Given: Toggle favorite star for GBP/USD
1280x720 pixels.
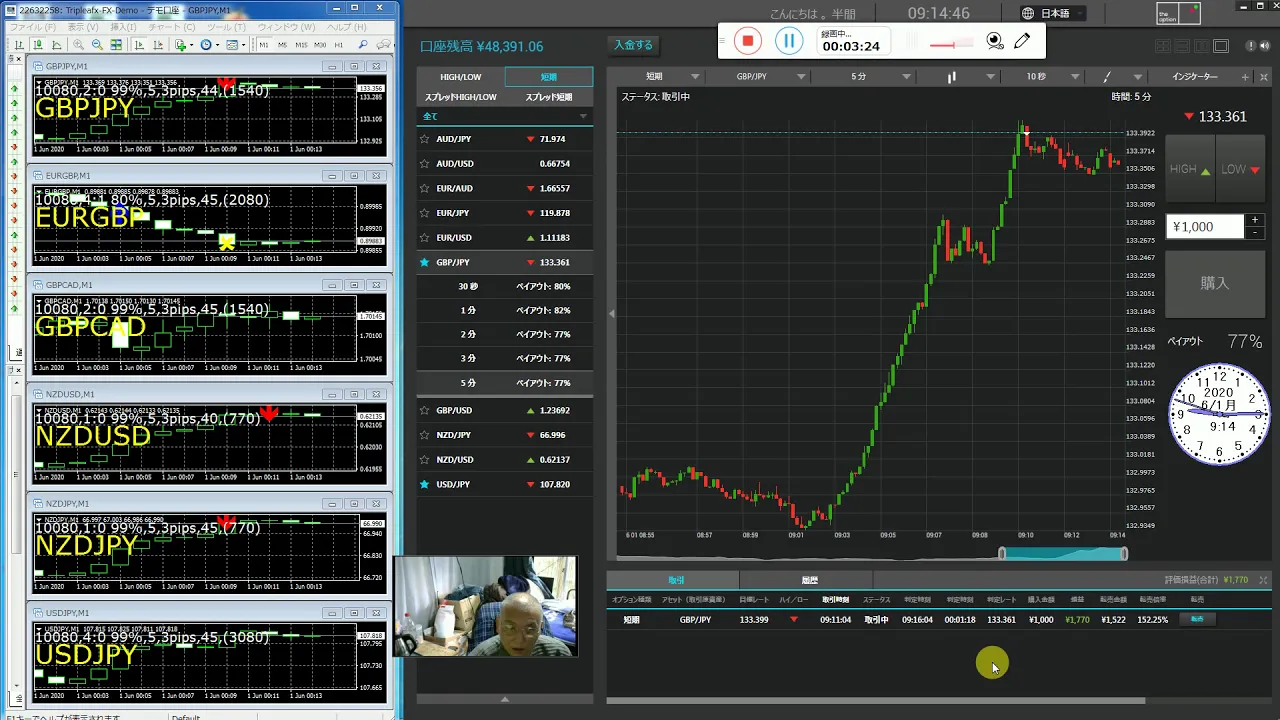Looking at the screenshot, I should (x=425, y=410).
